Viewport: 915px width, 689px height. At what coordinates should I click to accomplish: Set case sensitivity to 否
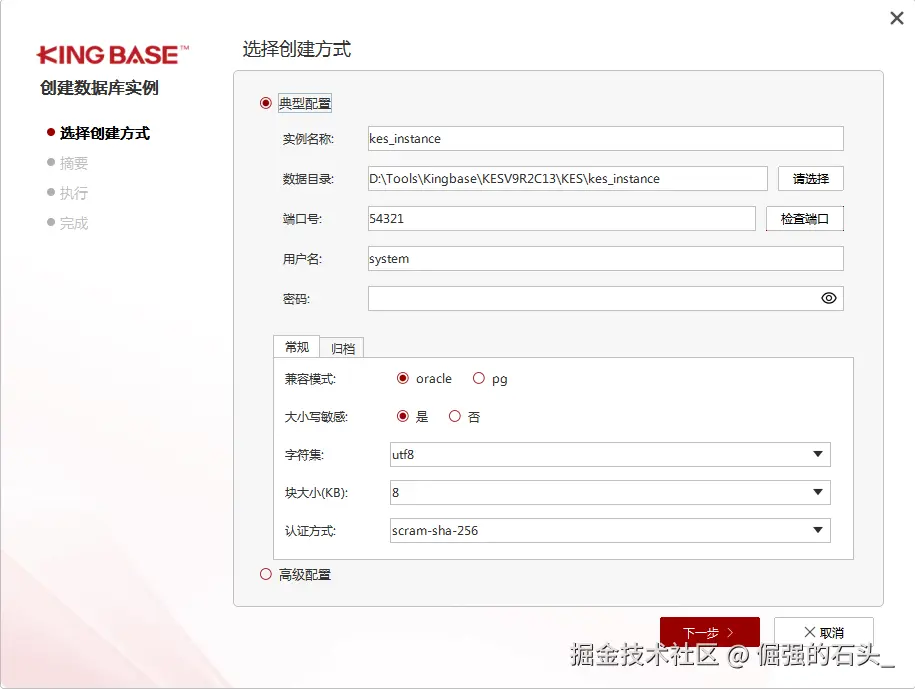[455, 416]
